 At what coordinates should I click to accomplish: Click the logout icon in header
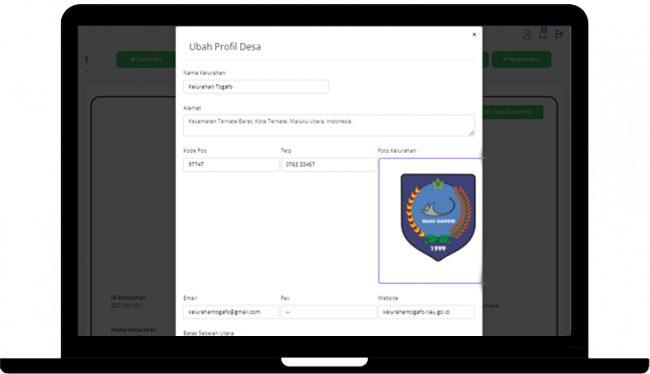point(559,34)
